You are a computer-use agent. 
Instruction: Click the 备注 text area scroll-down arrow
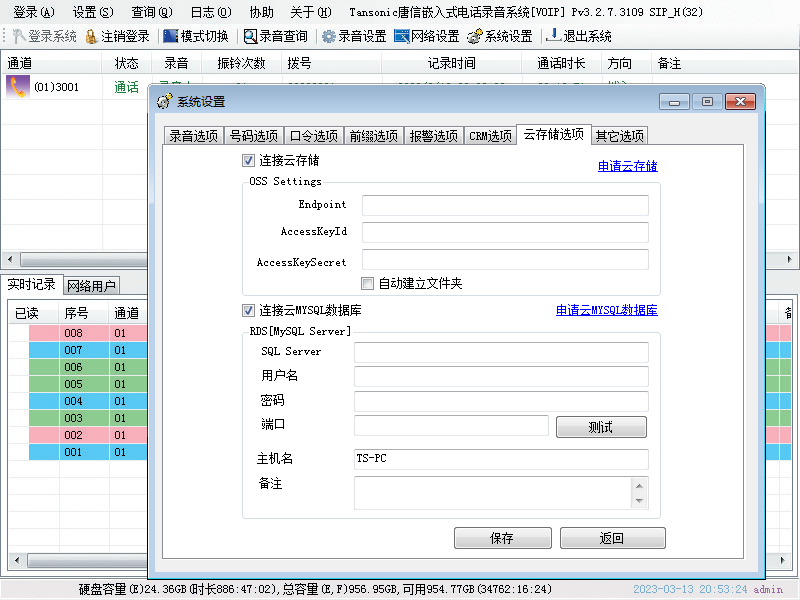[640, 501]
